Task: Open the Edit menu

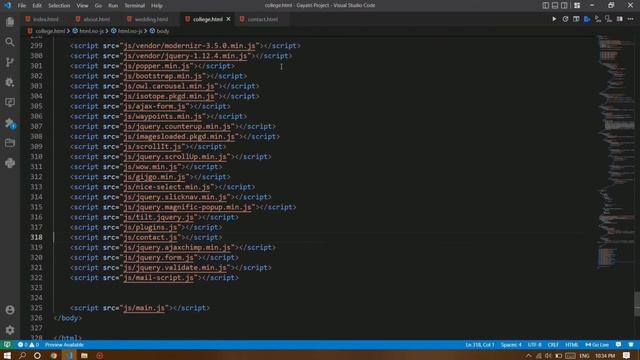Action: tap(37, 6)
